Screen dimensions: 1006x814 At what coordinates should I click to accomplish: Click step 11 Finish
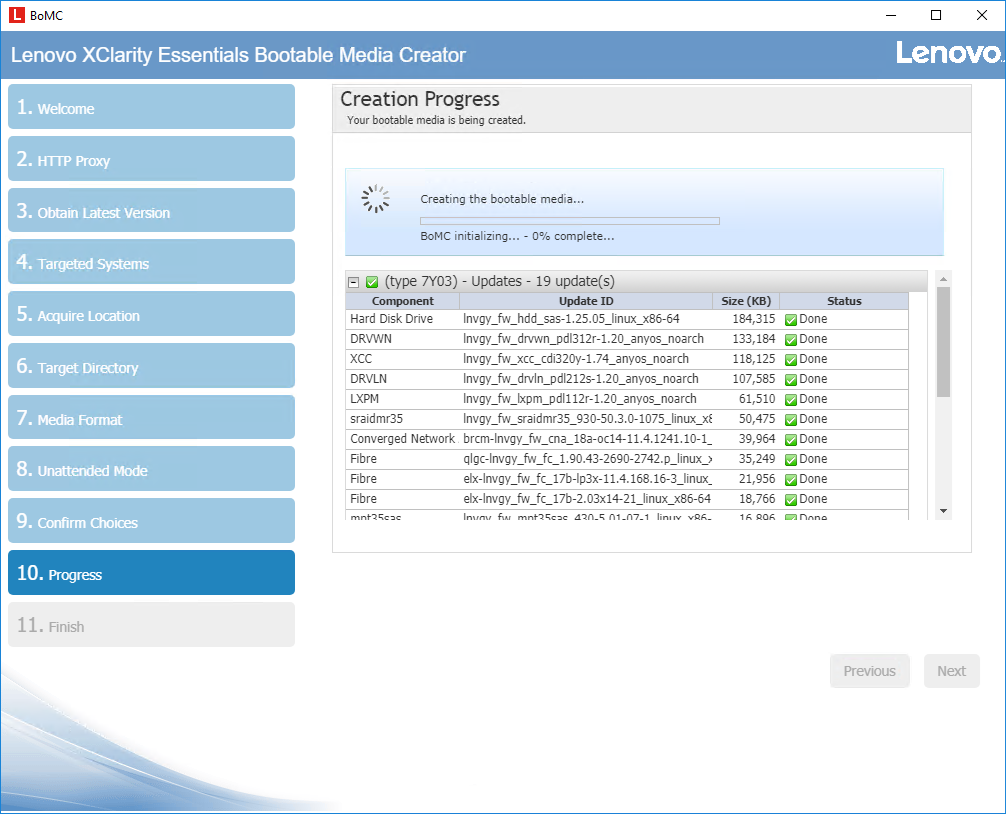pos(151,625)
